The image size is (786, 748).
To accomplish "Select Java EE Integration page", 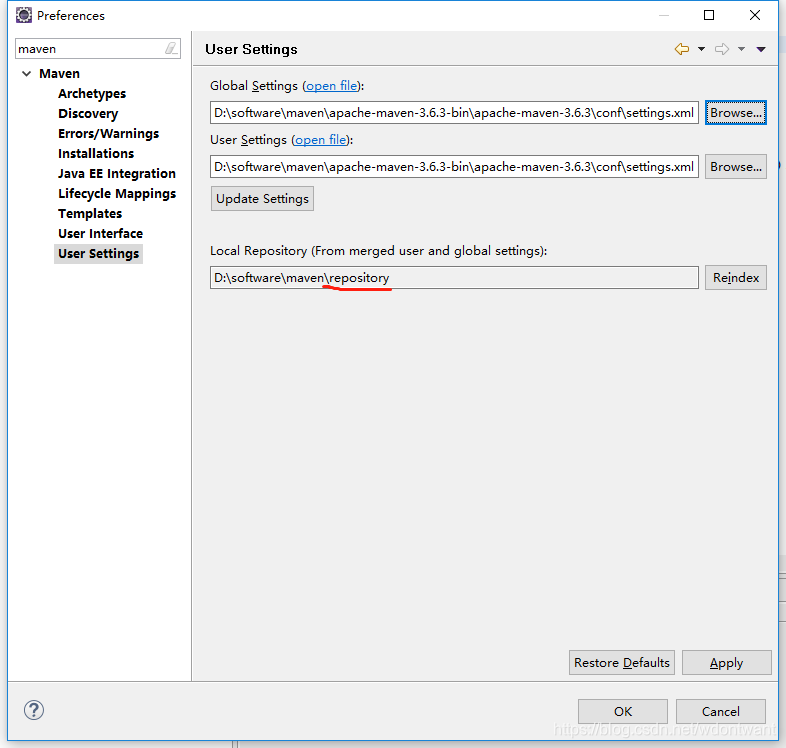I will click(x=117, y=173).
